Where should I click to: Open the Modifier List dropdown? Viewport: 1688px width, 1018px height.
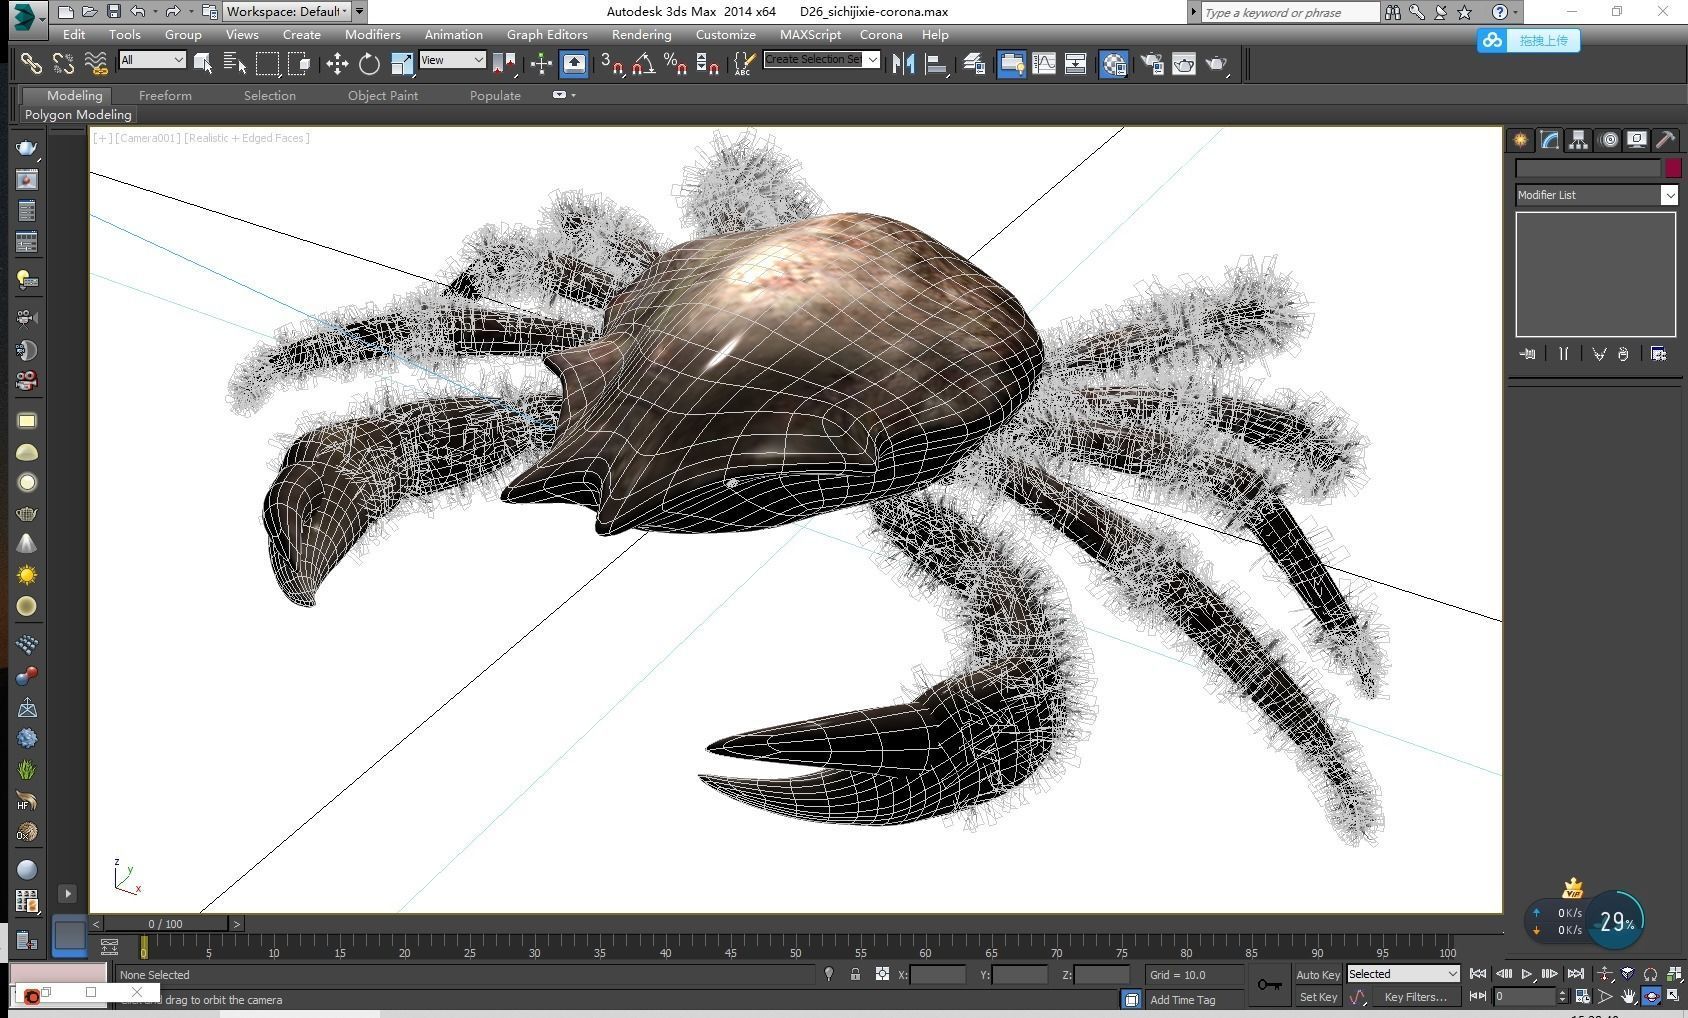tap(1595, 195)
